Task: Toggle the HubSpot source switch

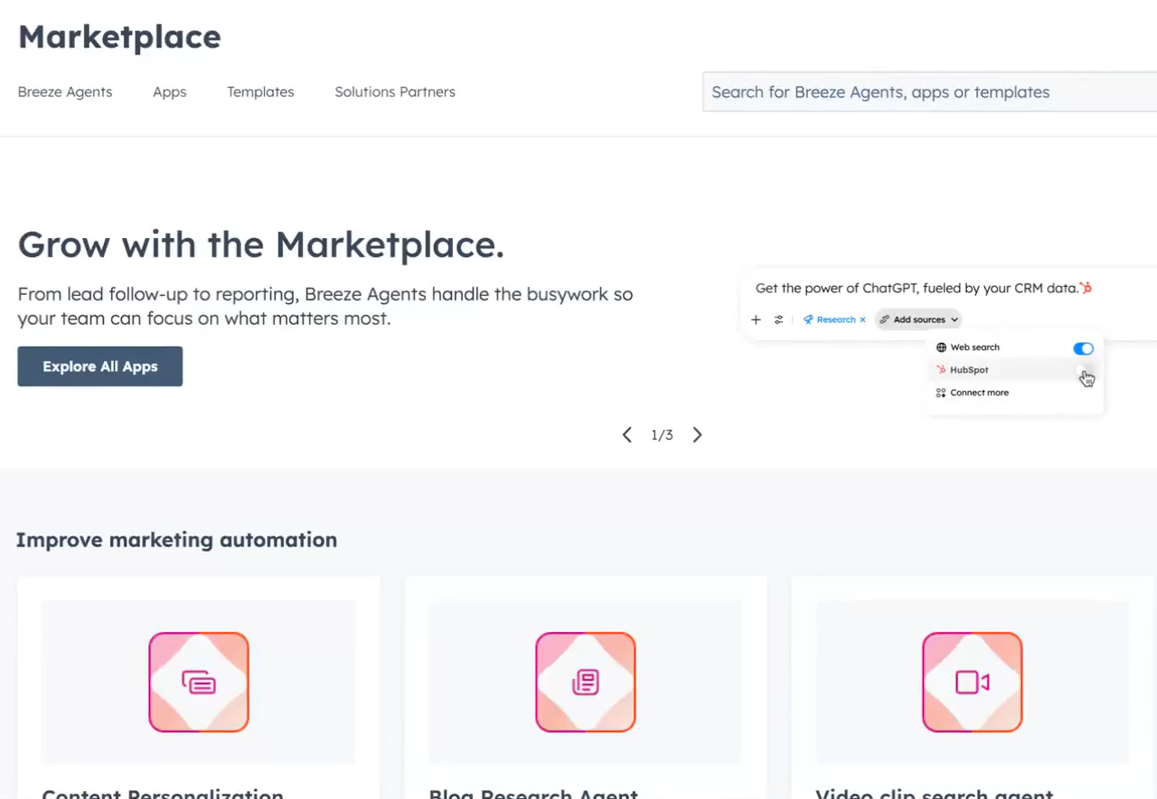Action: 1083,370
